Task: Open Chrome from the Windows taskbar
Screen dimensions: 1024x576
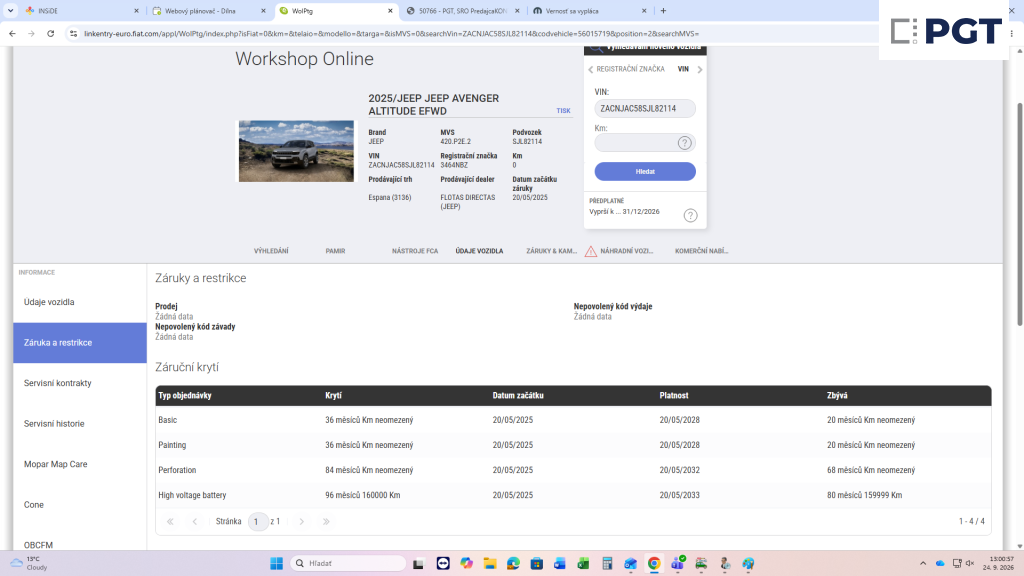Action: (654, 563)
